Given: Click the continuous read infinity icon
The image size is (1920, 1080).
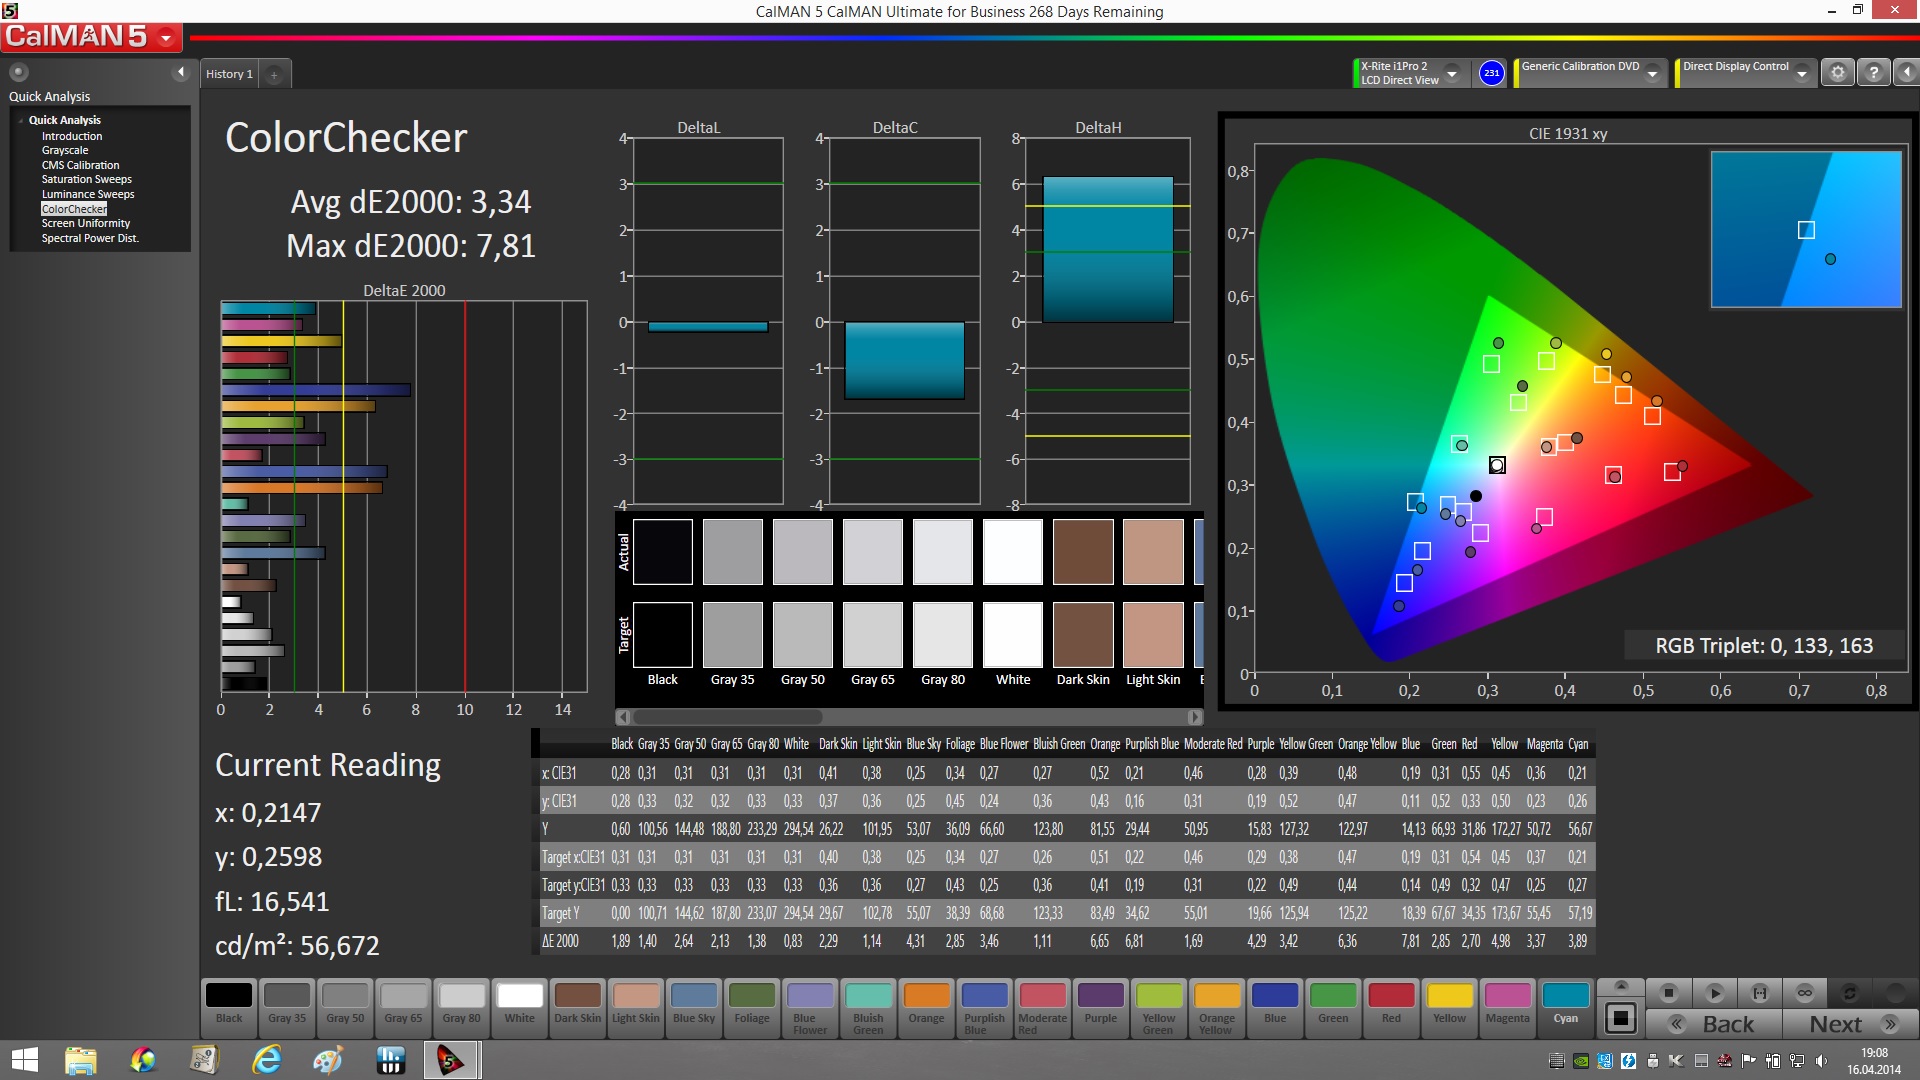Looking at the screenshot, I should point(1805,993).
